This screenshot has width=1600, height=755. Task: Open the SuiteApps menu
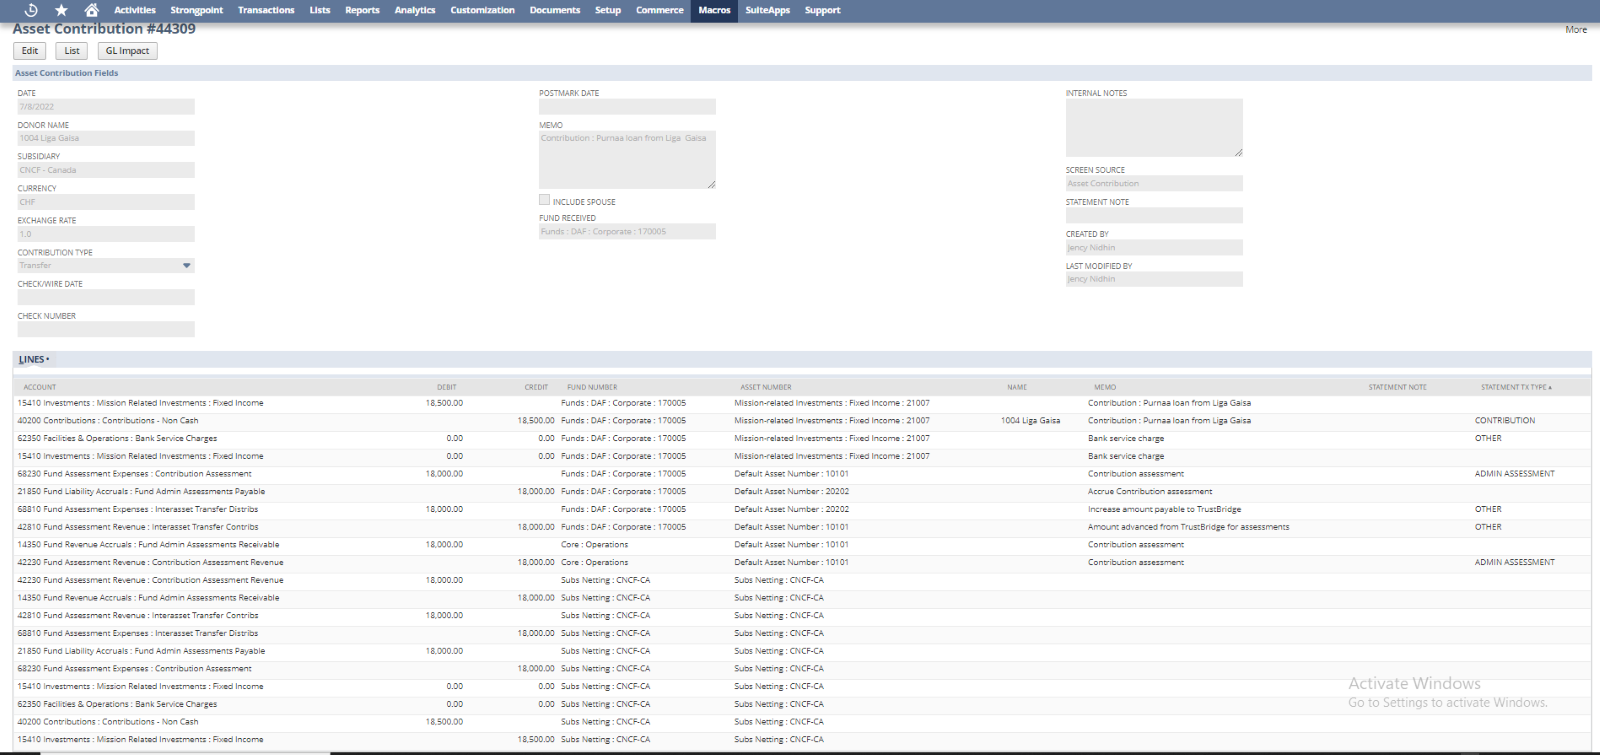(767, 10)
